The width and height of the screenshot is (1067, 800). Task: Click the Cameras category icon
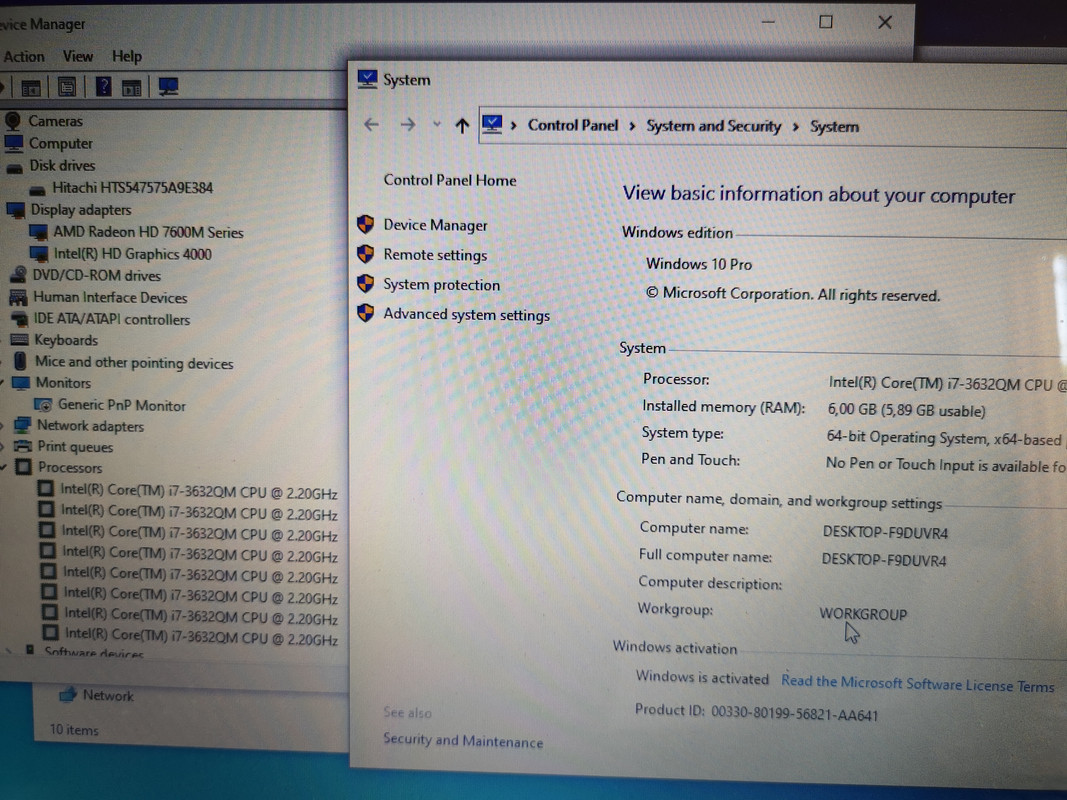pos(13,121)
